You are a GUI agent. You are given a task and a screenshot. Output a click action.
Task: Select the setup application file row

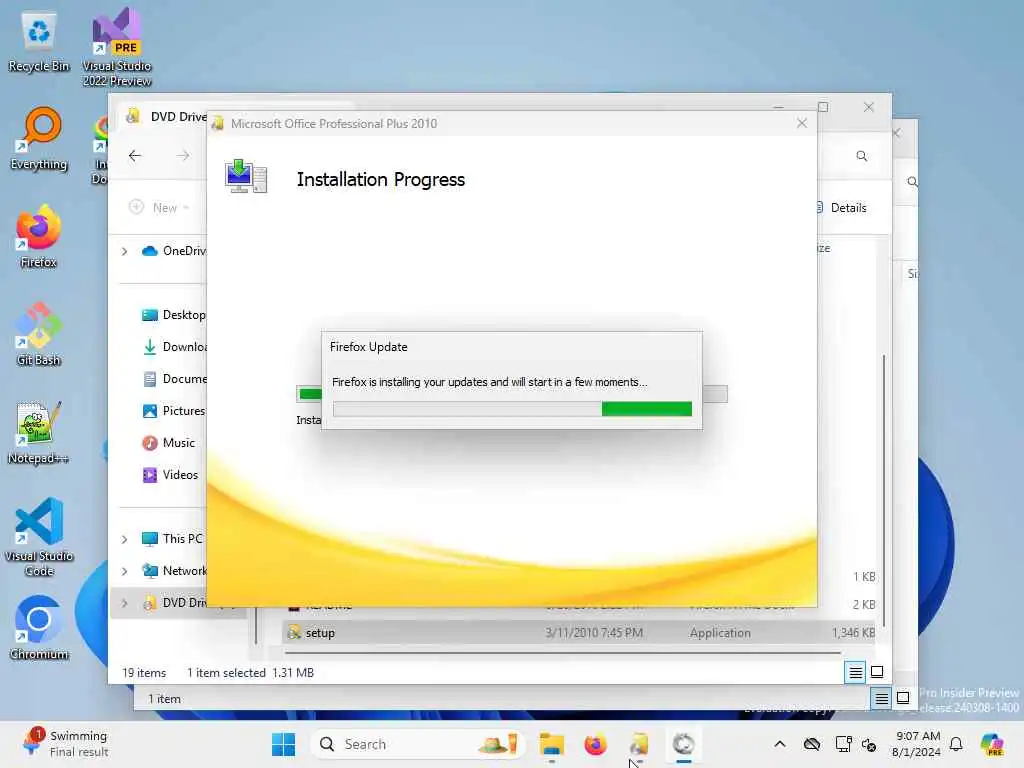tap(579, 633)
